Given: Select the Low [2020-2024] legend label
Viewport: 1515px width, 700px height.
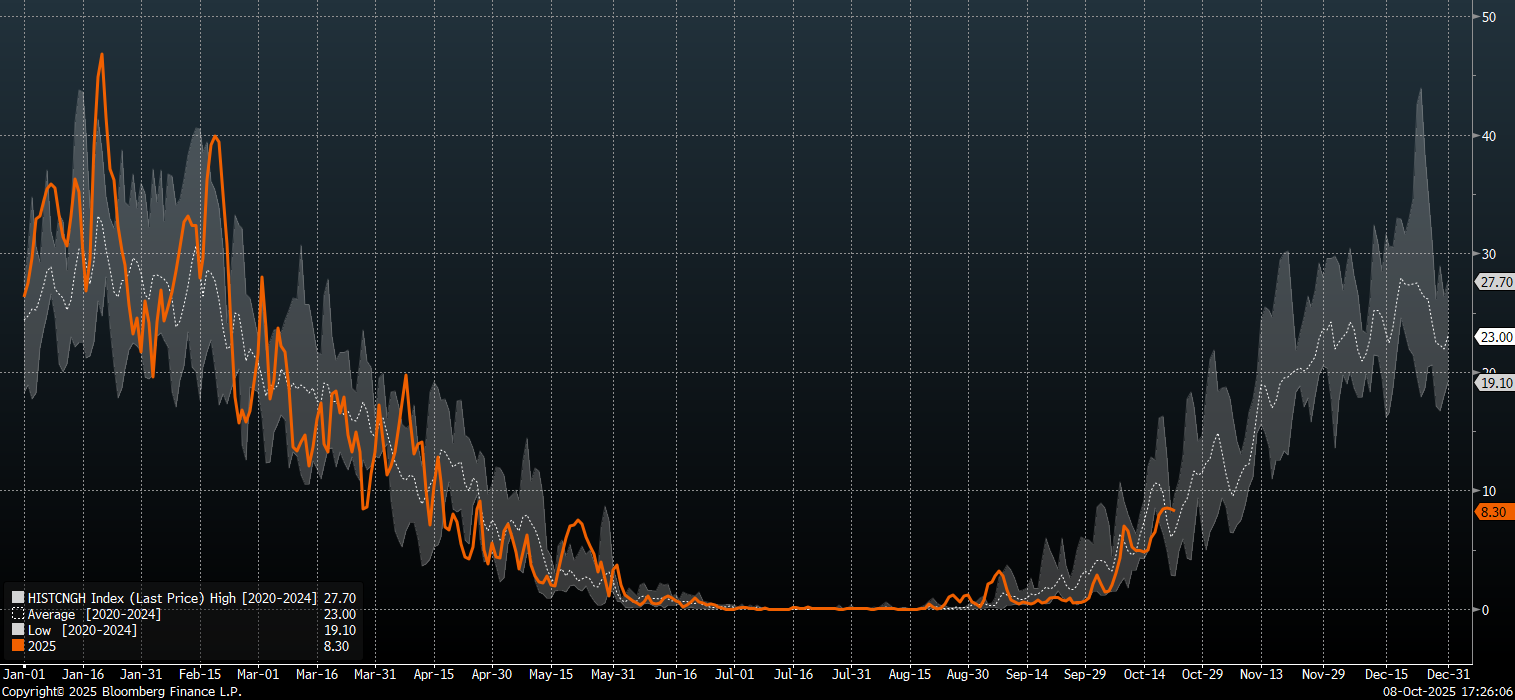Looking at the screenshot, I should point(82,630).
